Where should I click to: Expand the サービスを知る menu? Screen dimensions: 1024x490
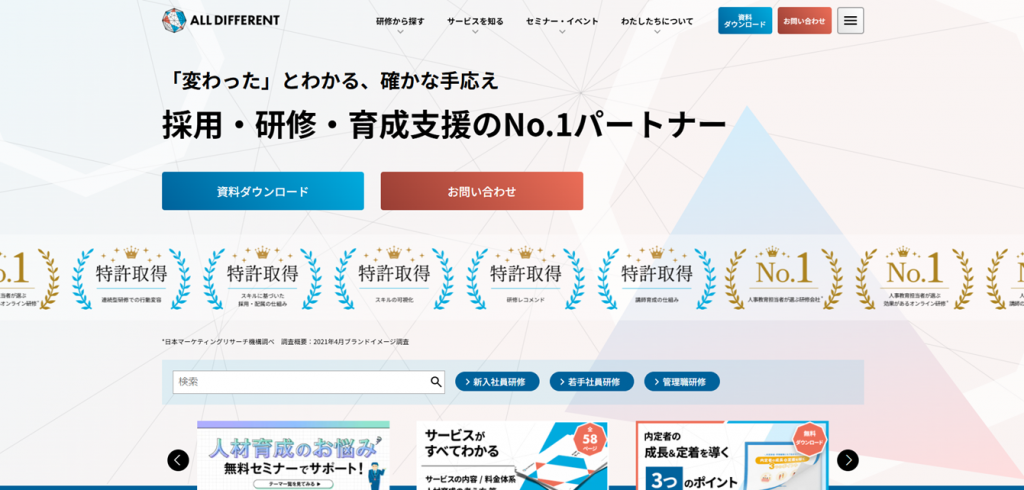point(475,24)
